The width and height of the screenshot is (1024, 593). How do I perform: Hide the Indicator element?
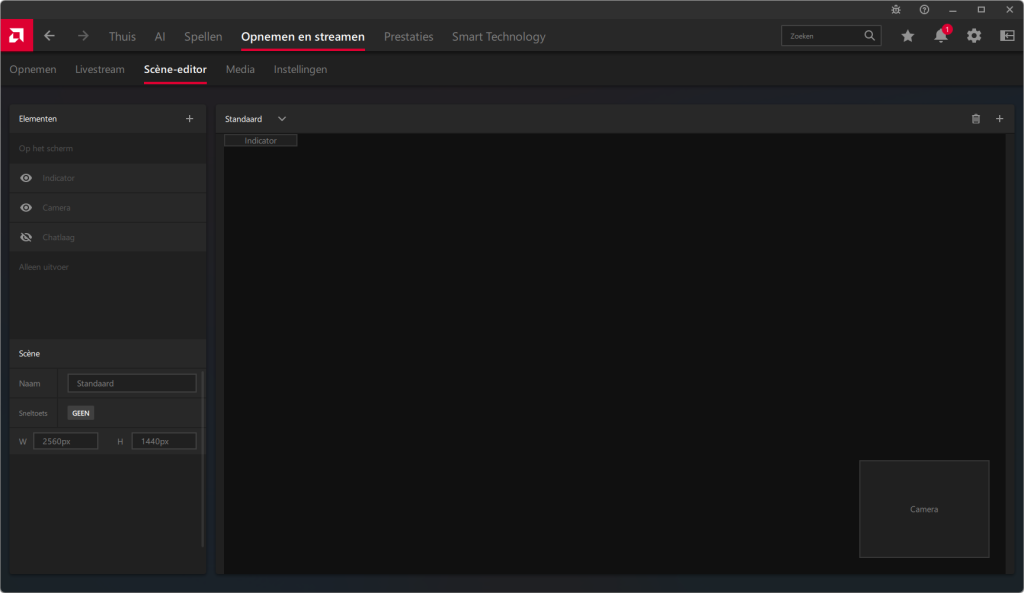pos(26,178)
